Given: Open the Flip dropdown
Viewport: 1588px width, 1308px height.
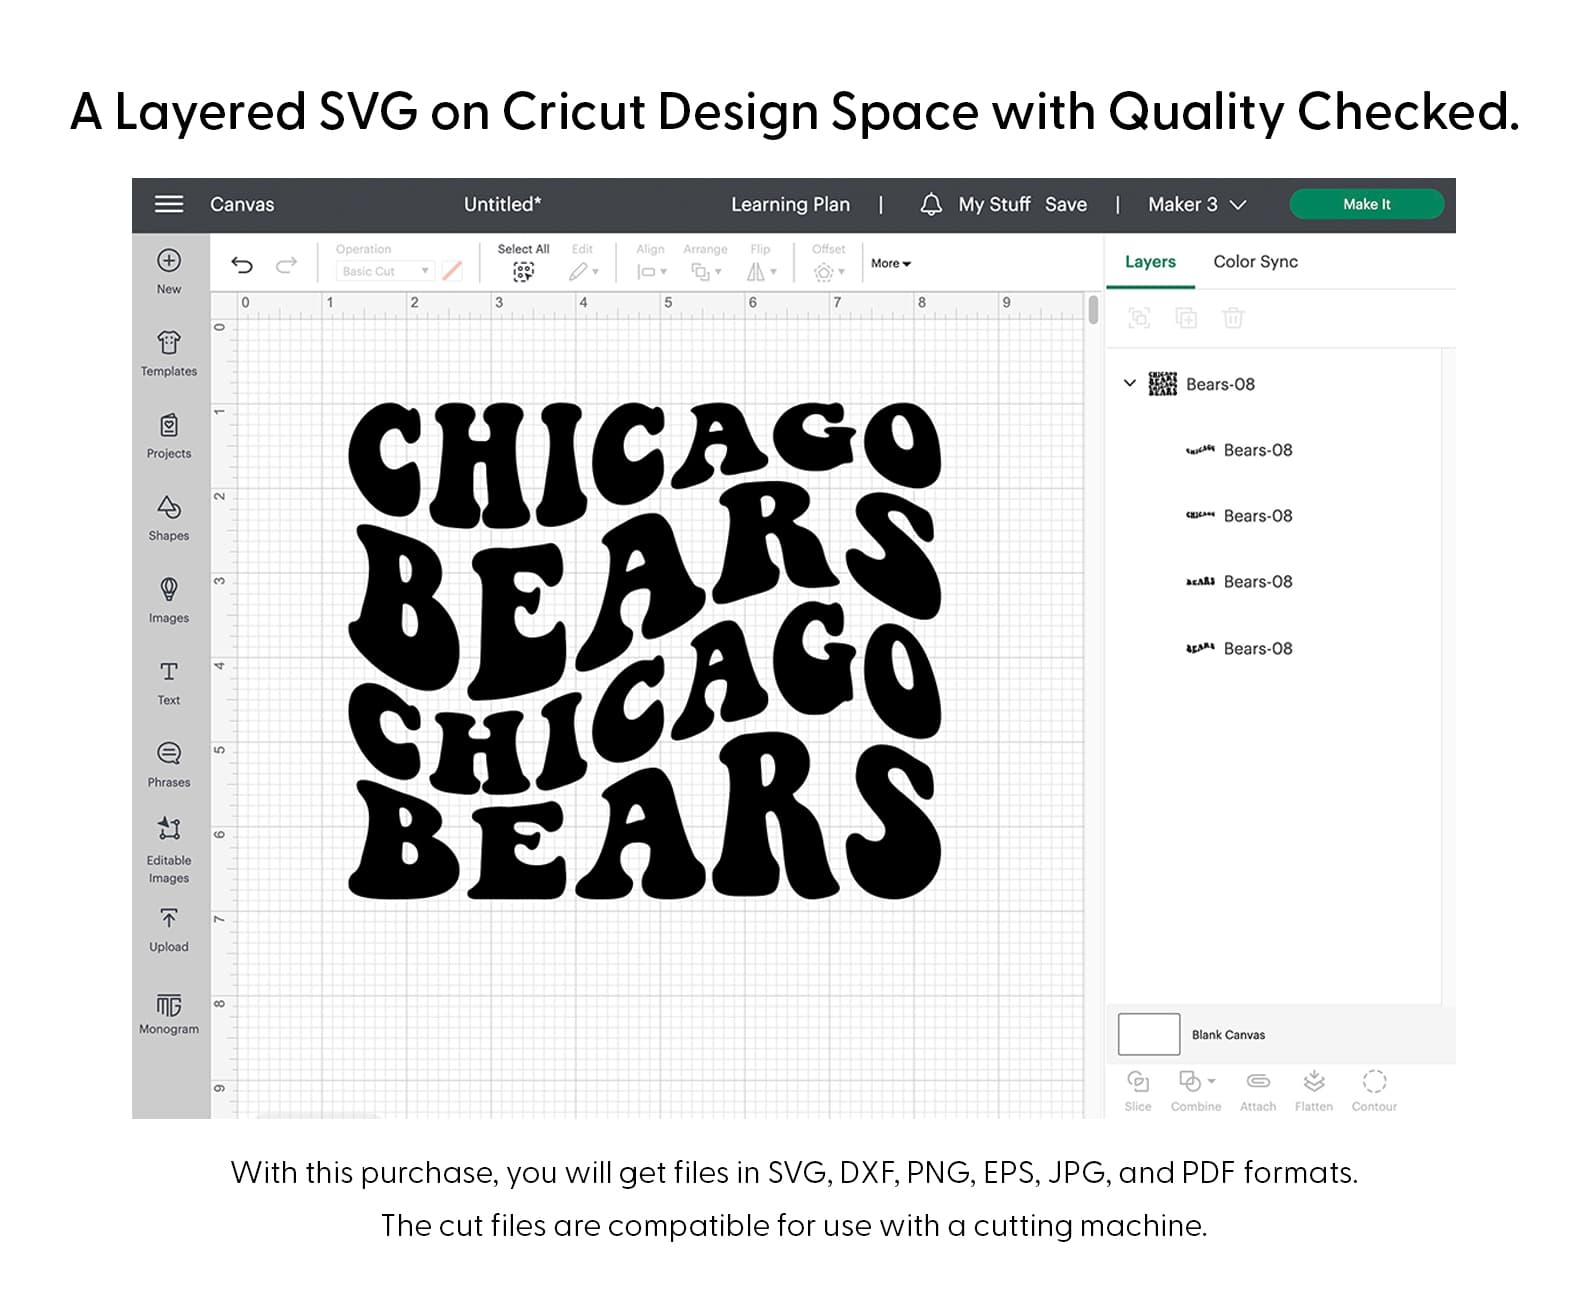Looking at the screenshot, I should 762,271.
